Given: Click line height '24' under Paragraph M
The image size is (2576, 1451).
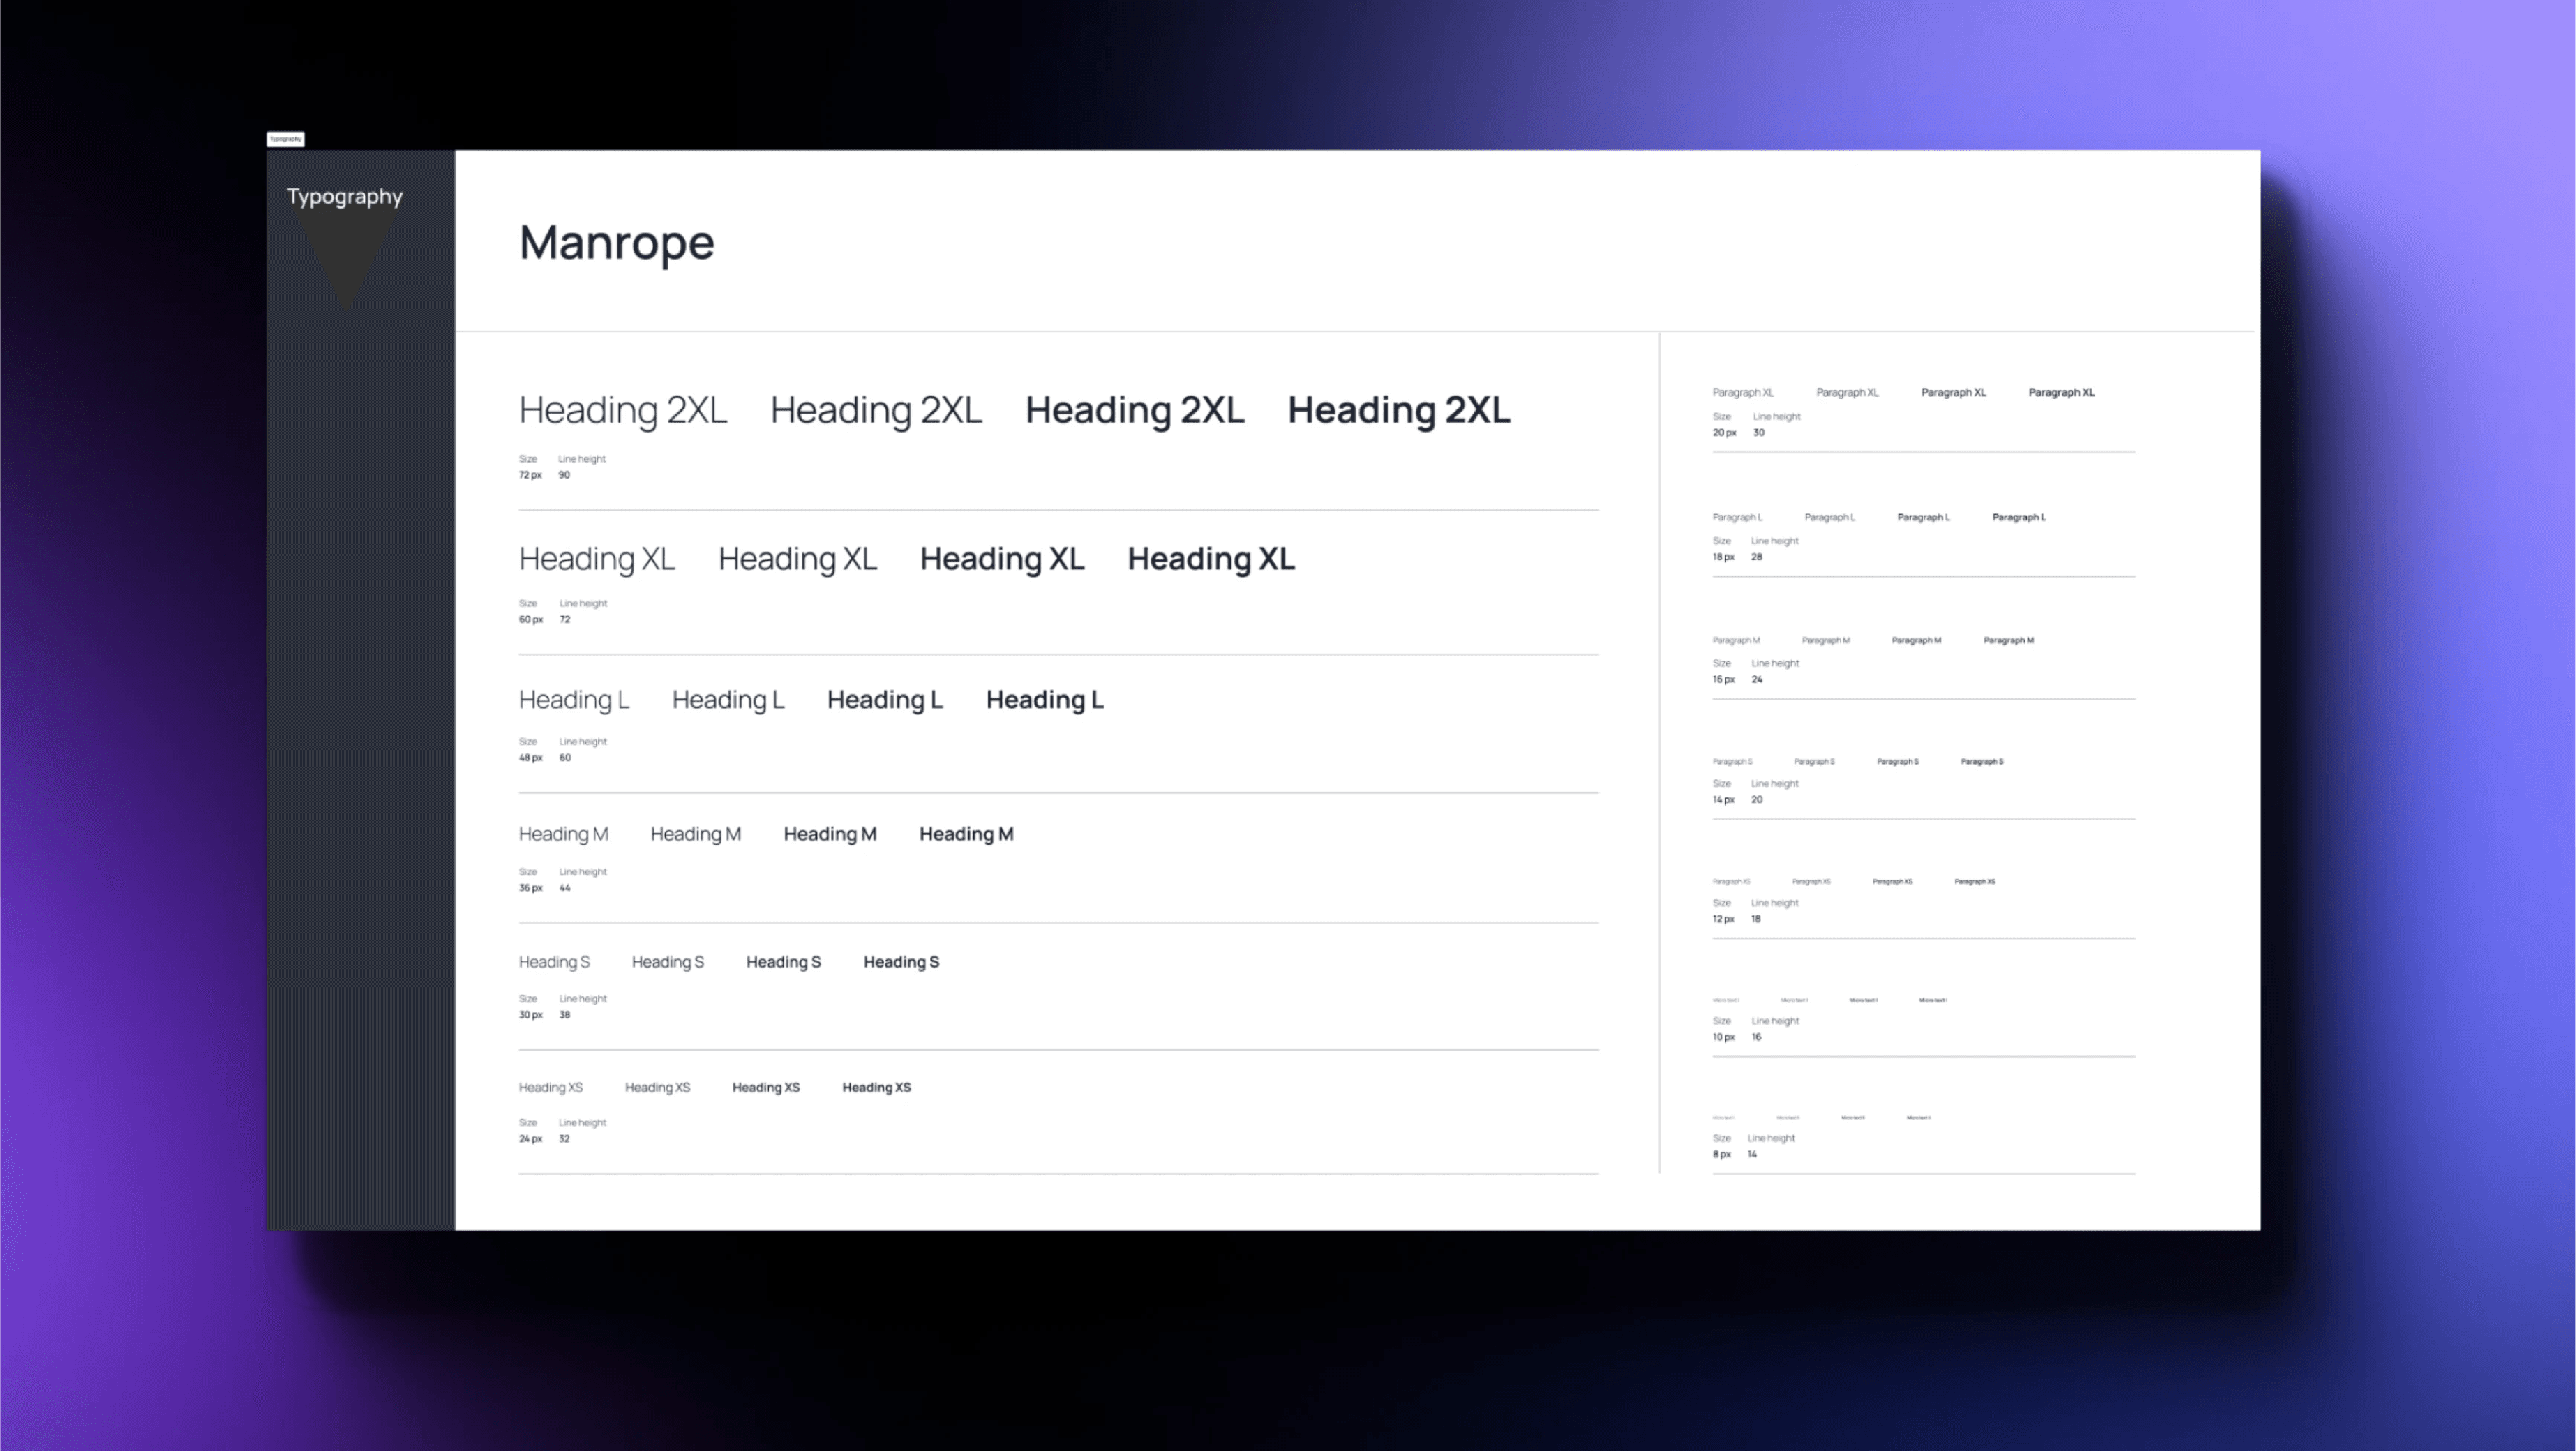Looking at the screenshot, I should click(x=1757, y=680).
